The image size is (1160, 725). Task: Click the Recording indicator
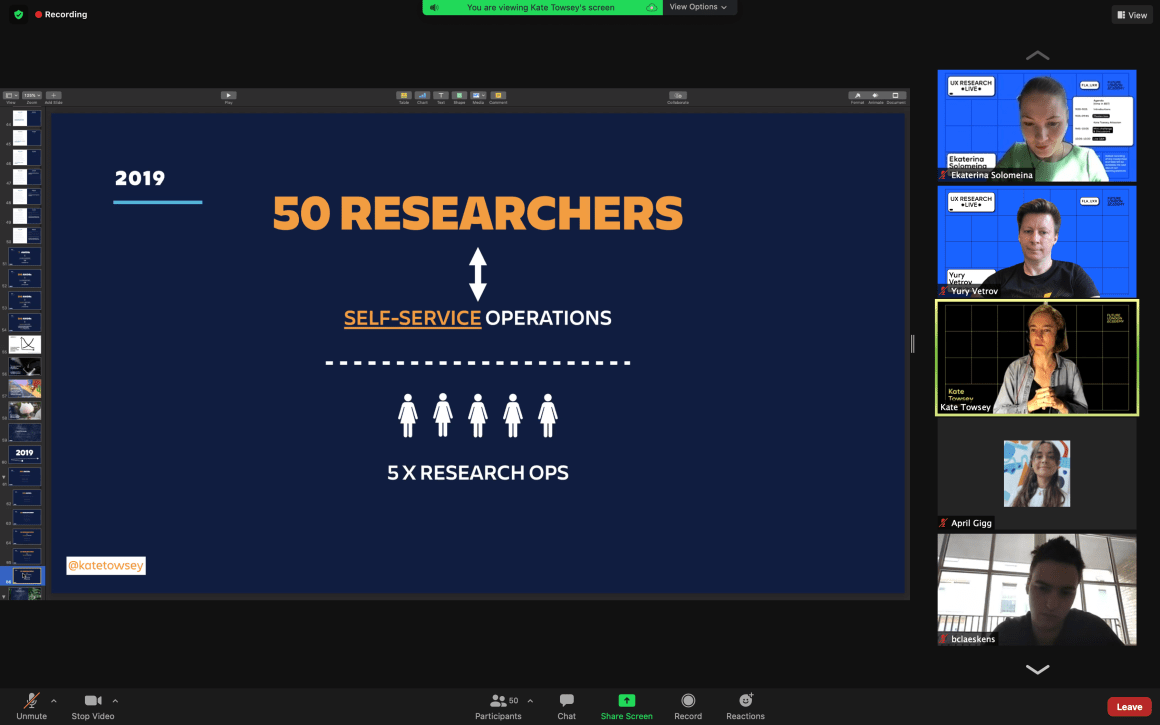point(61,14)
